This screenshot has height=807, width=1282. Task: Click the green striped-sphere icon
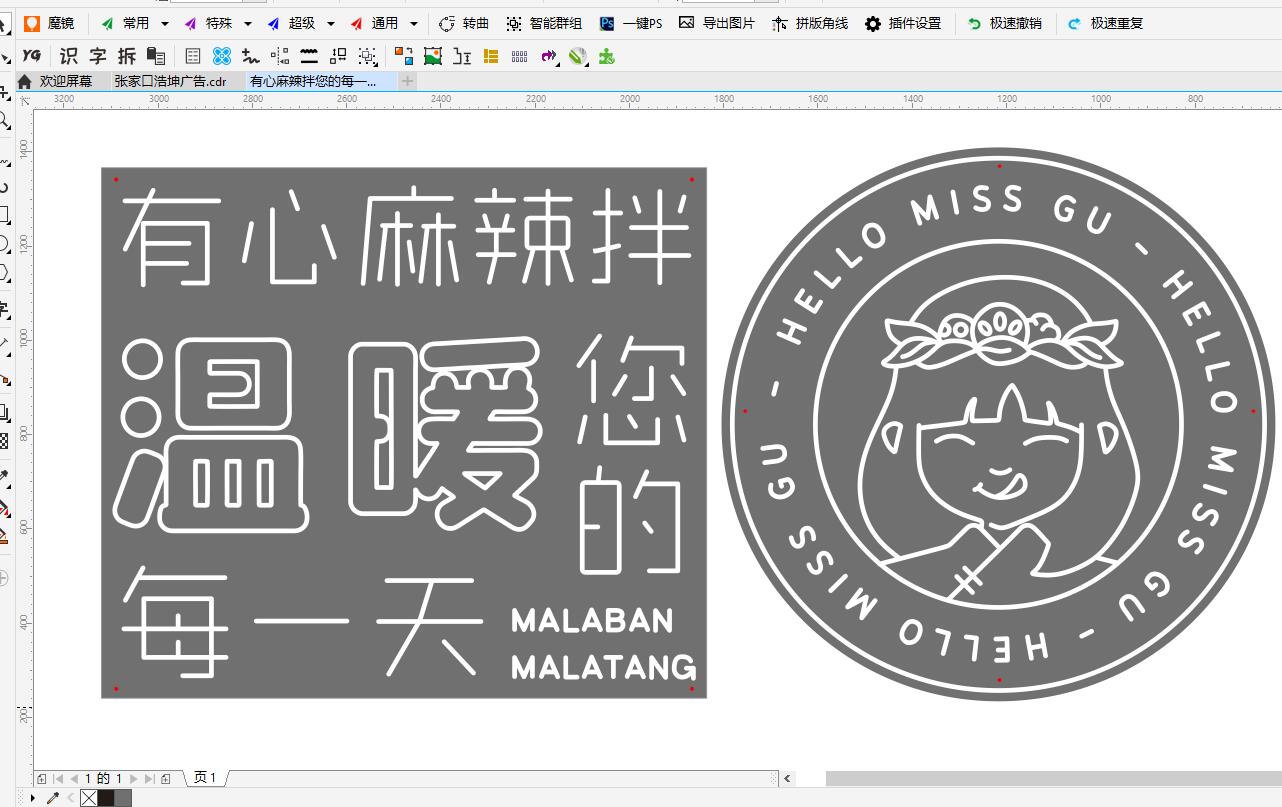(x=578, y=56)
